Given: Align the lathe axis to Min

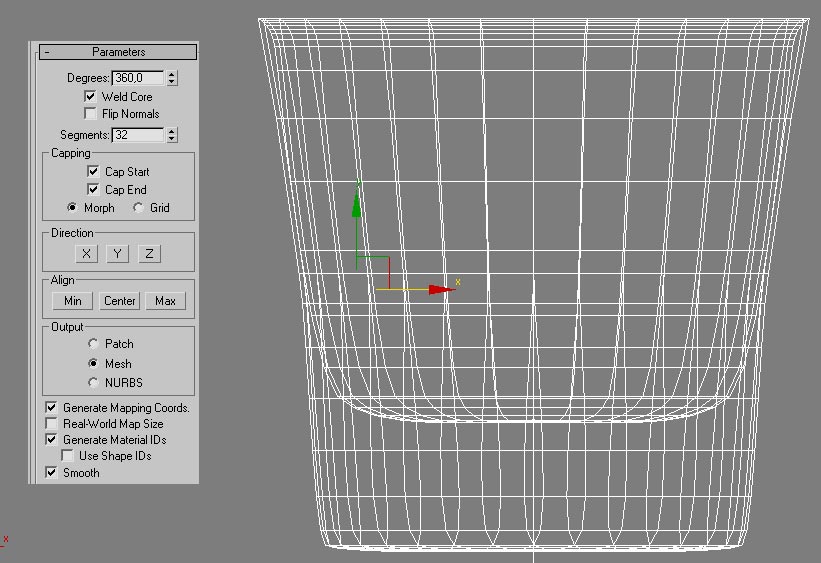Looking at the screenshot, I should (72, 301).
